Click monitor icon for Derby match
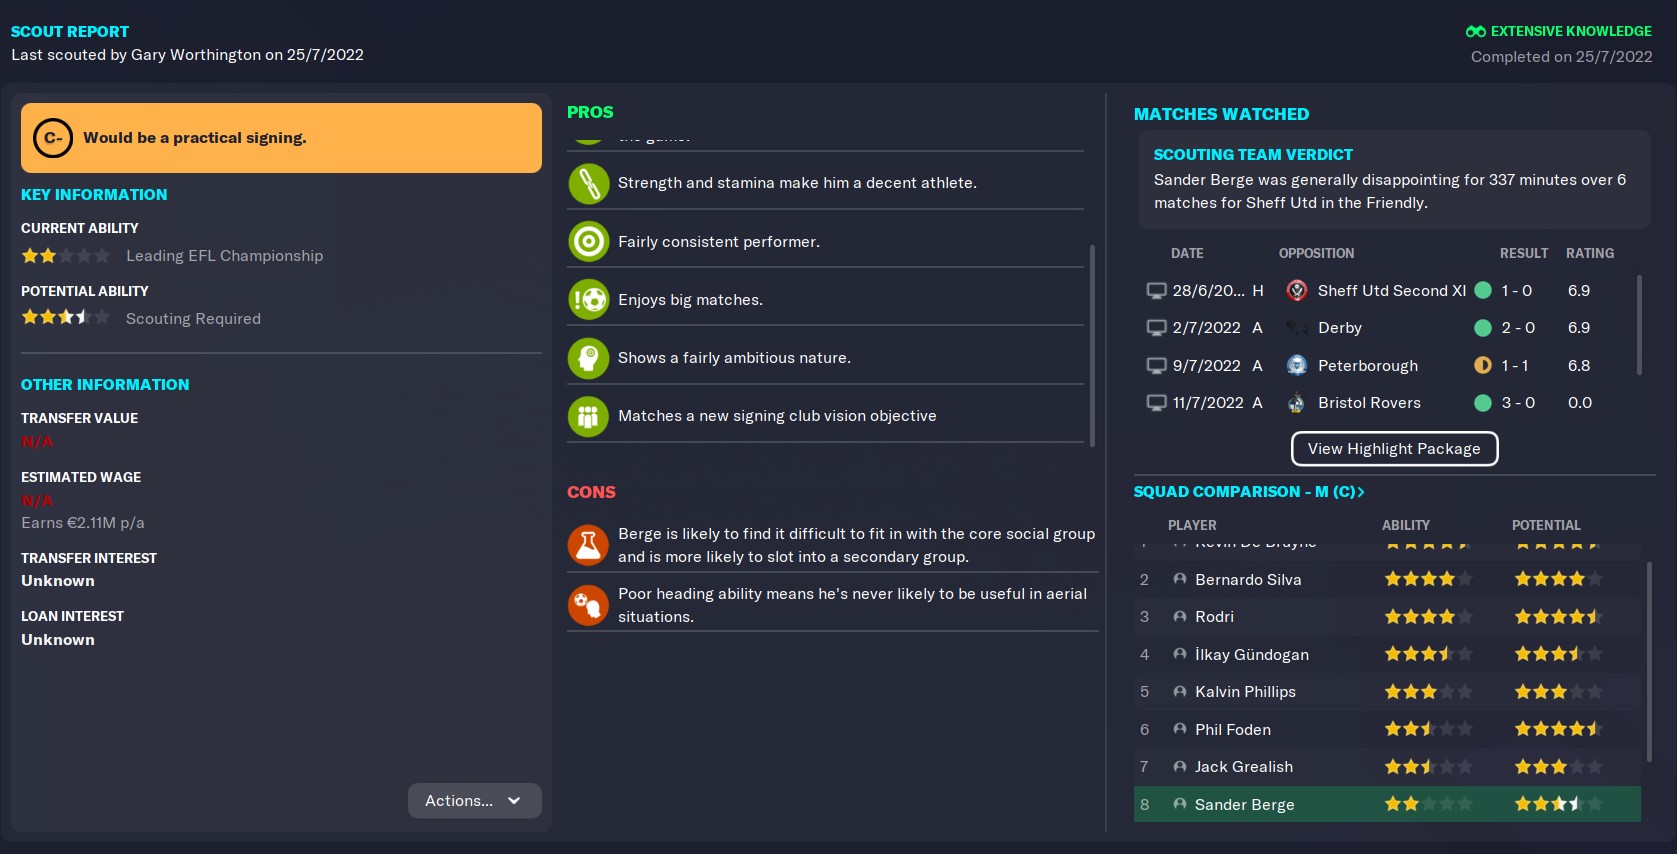1677x854 pixels. coord(1157,328)
